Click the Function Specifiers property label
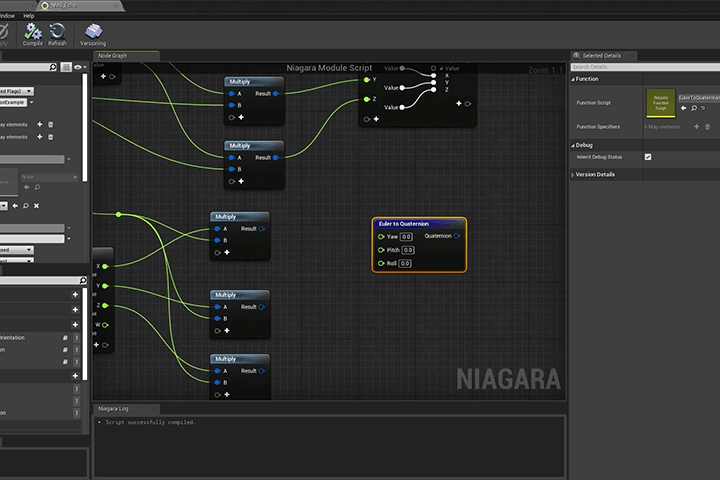Image resolution: width=720 pixels, height=480 pixels. click(598, 127)
